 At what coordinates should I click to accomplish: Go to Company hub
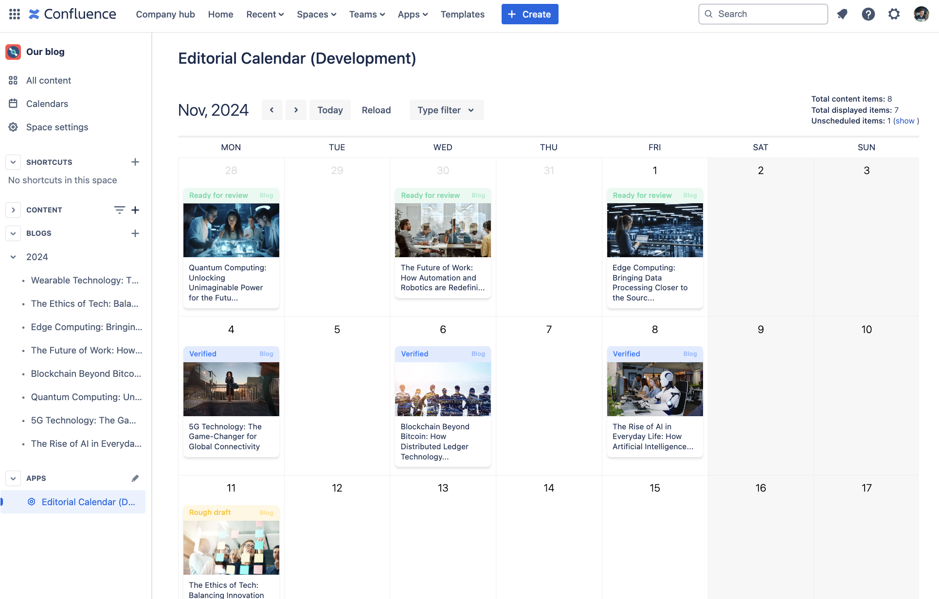[x=165, y=14]
